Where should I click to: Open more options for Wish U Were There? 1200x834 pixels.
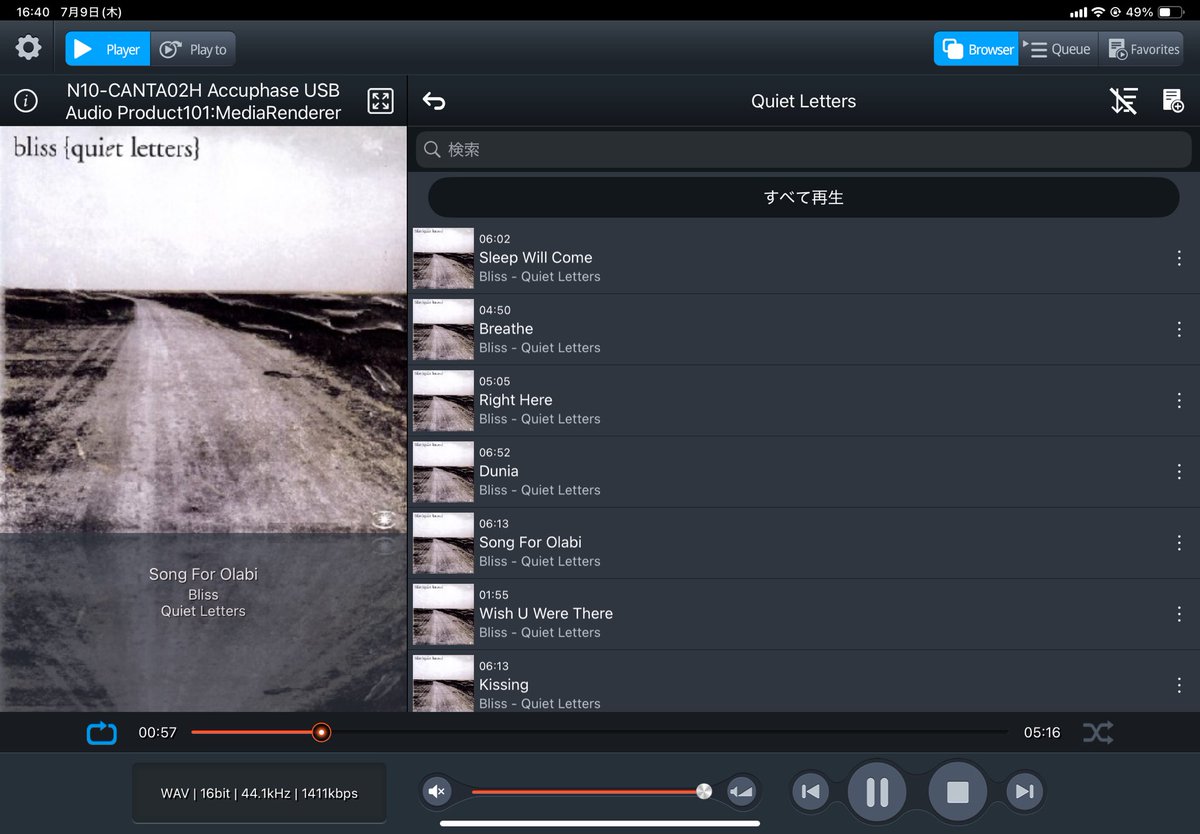tap(1179, 613)
